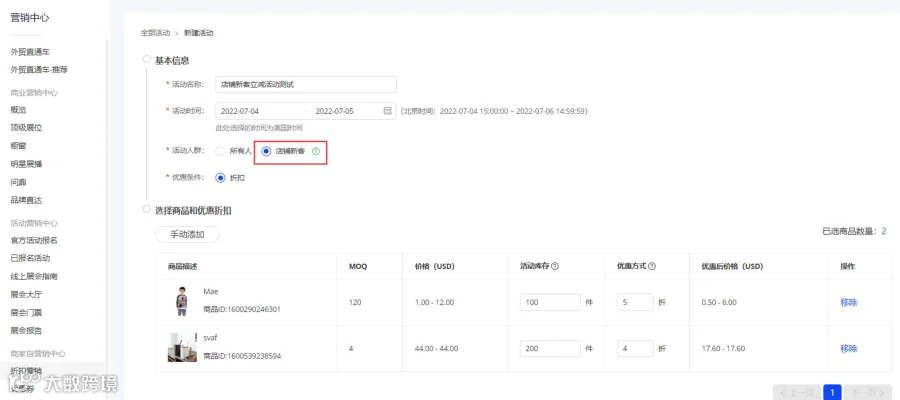This screenshot has width=900, height=400.
Task: Go to 顶级展位 sidebar item
Action: point(26,127)
